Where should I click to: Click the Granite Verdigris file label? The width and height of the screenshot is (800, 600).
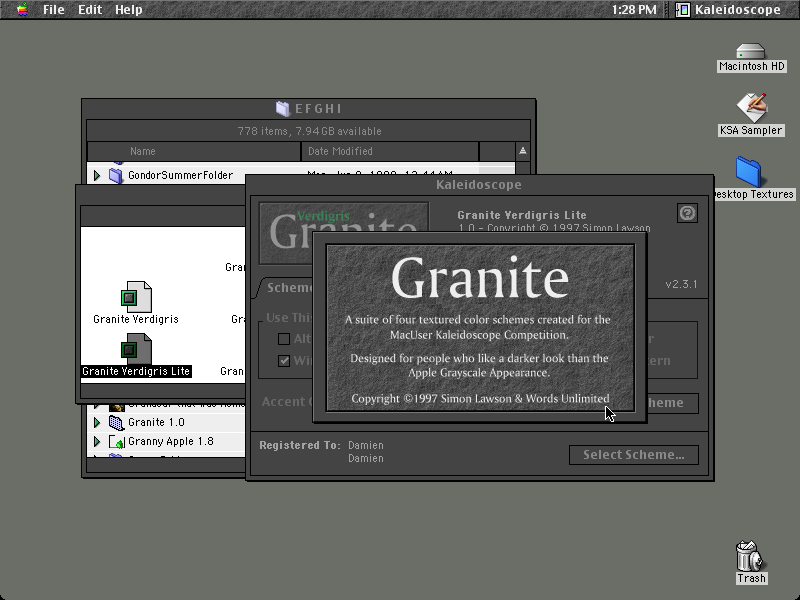pos(136,319)
